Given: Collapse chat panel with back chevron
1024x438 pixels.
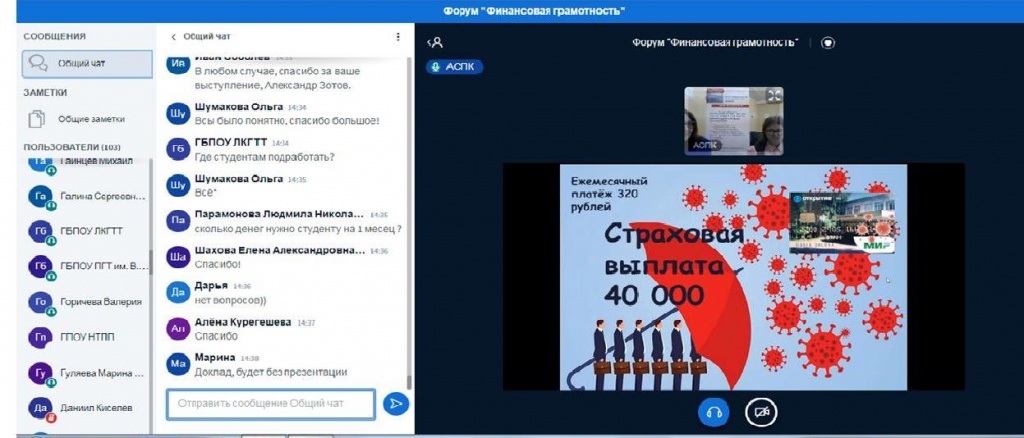Looking at the screenshot, I should (x=174, y=37).
